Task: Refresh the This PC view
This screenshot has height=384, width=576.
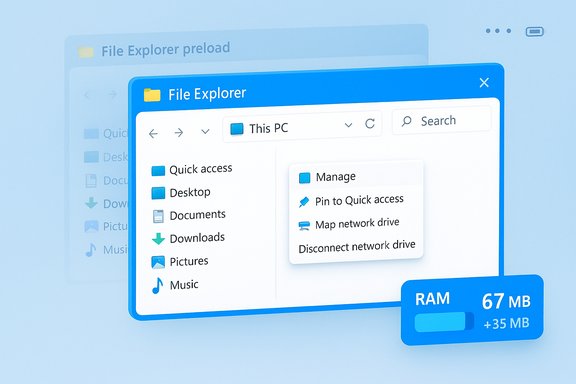Action: click(x=370, y=124)
